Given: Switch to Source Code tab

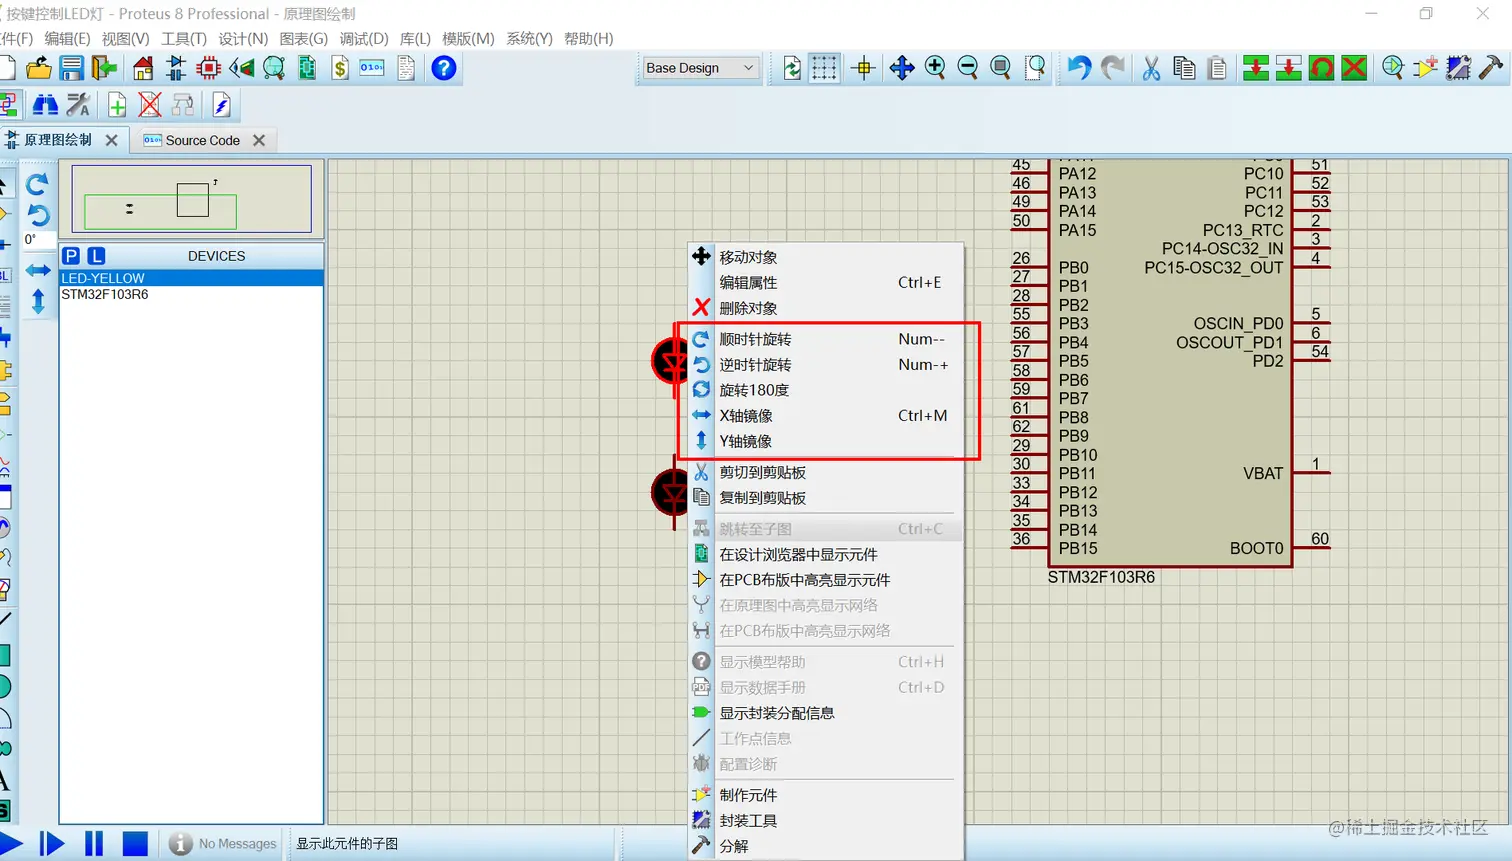Looking at the screenshot, I should click(x=203, y=140).
